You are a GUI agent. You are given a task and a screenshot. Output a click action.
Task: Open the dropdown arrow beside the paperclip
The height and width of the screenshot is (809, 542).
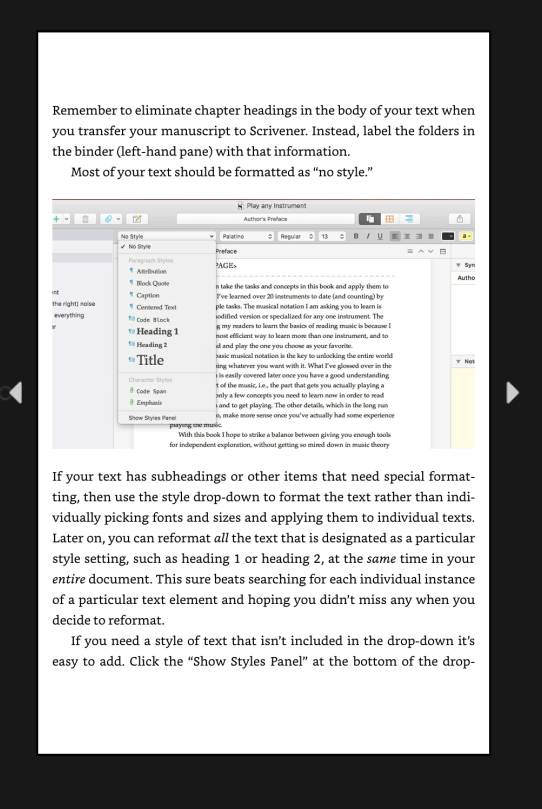point(118,219)
